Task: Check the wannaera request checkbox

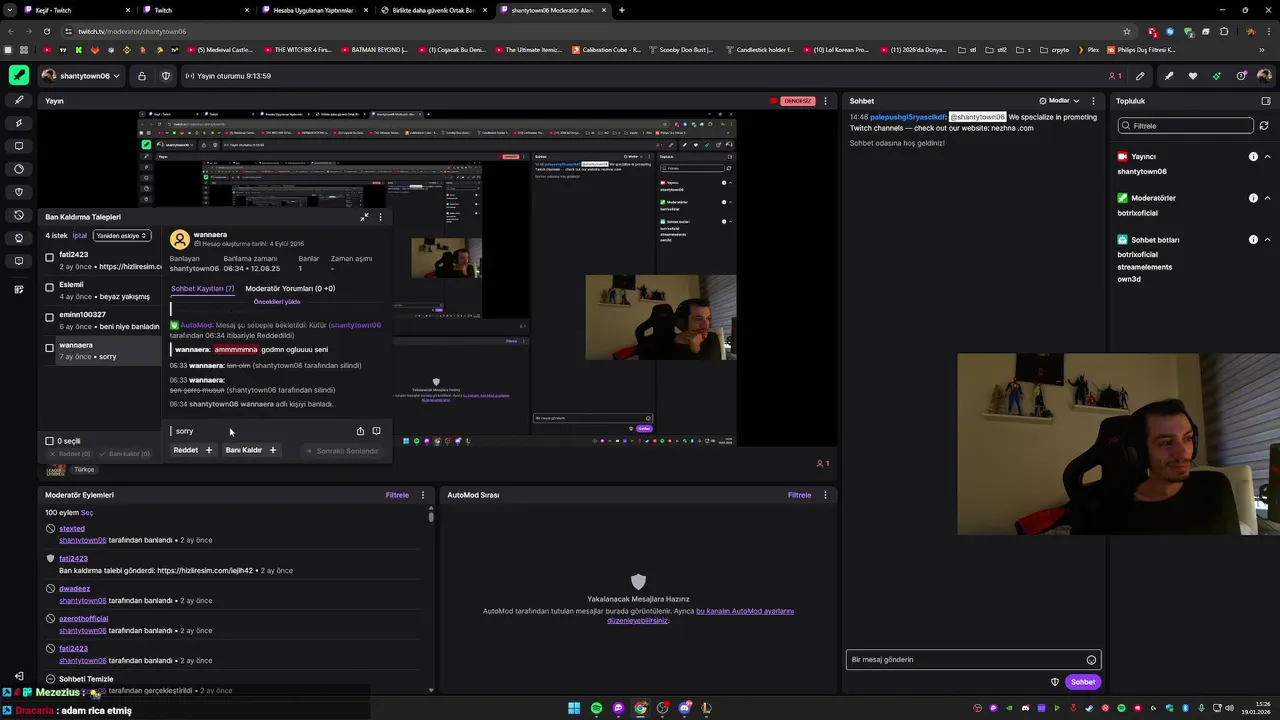Action: click(49, 348)
